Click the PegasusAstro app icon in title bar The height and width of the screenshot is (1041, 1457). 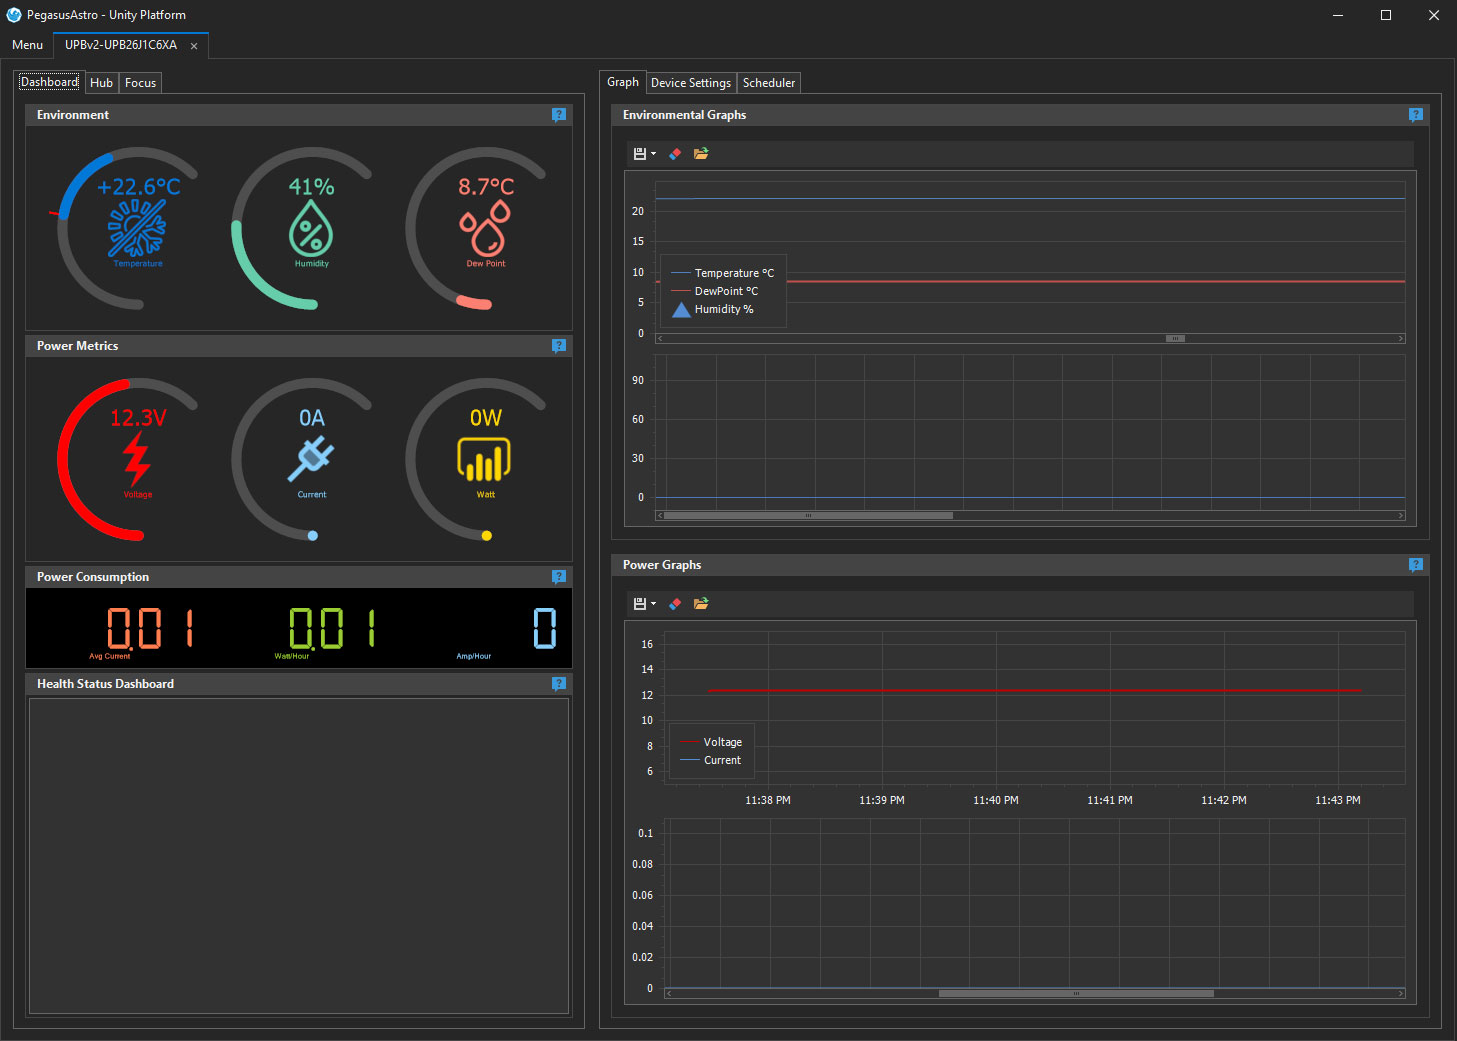coord(14,15)
